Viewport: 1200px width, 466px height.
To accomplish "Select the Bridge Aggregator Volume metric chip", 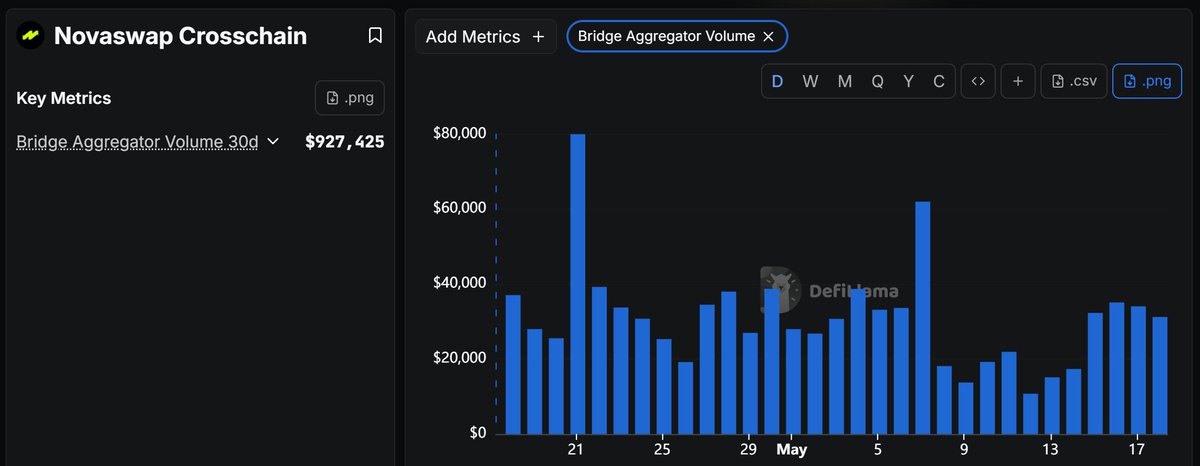I will (677, 36).
